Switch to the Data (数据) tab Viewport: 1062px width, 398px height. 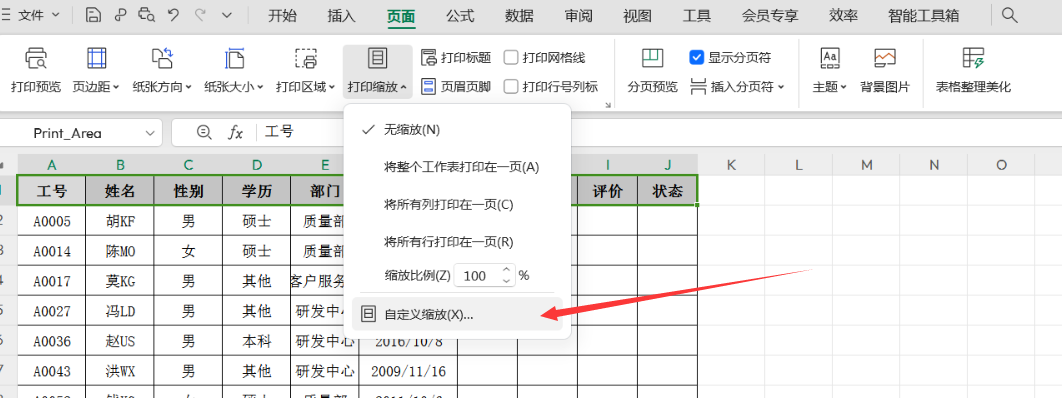(x=519, y=16)
